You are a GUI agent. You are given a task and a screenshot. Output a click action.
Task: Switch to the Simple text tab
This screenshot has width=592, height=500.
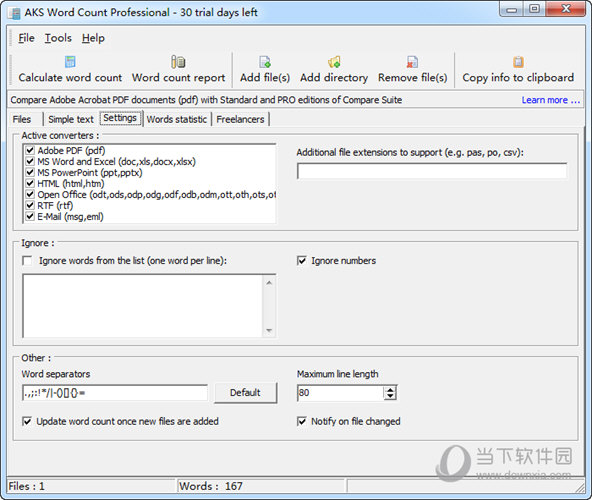71,119
